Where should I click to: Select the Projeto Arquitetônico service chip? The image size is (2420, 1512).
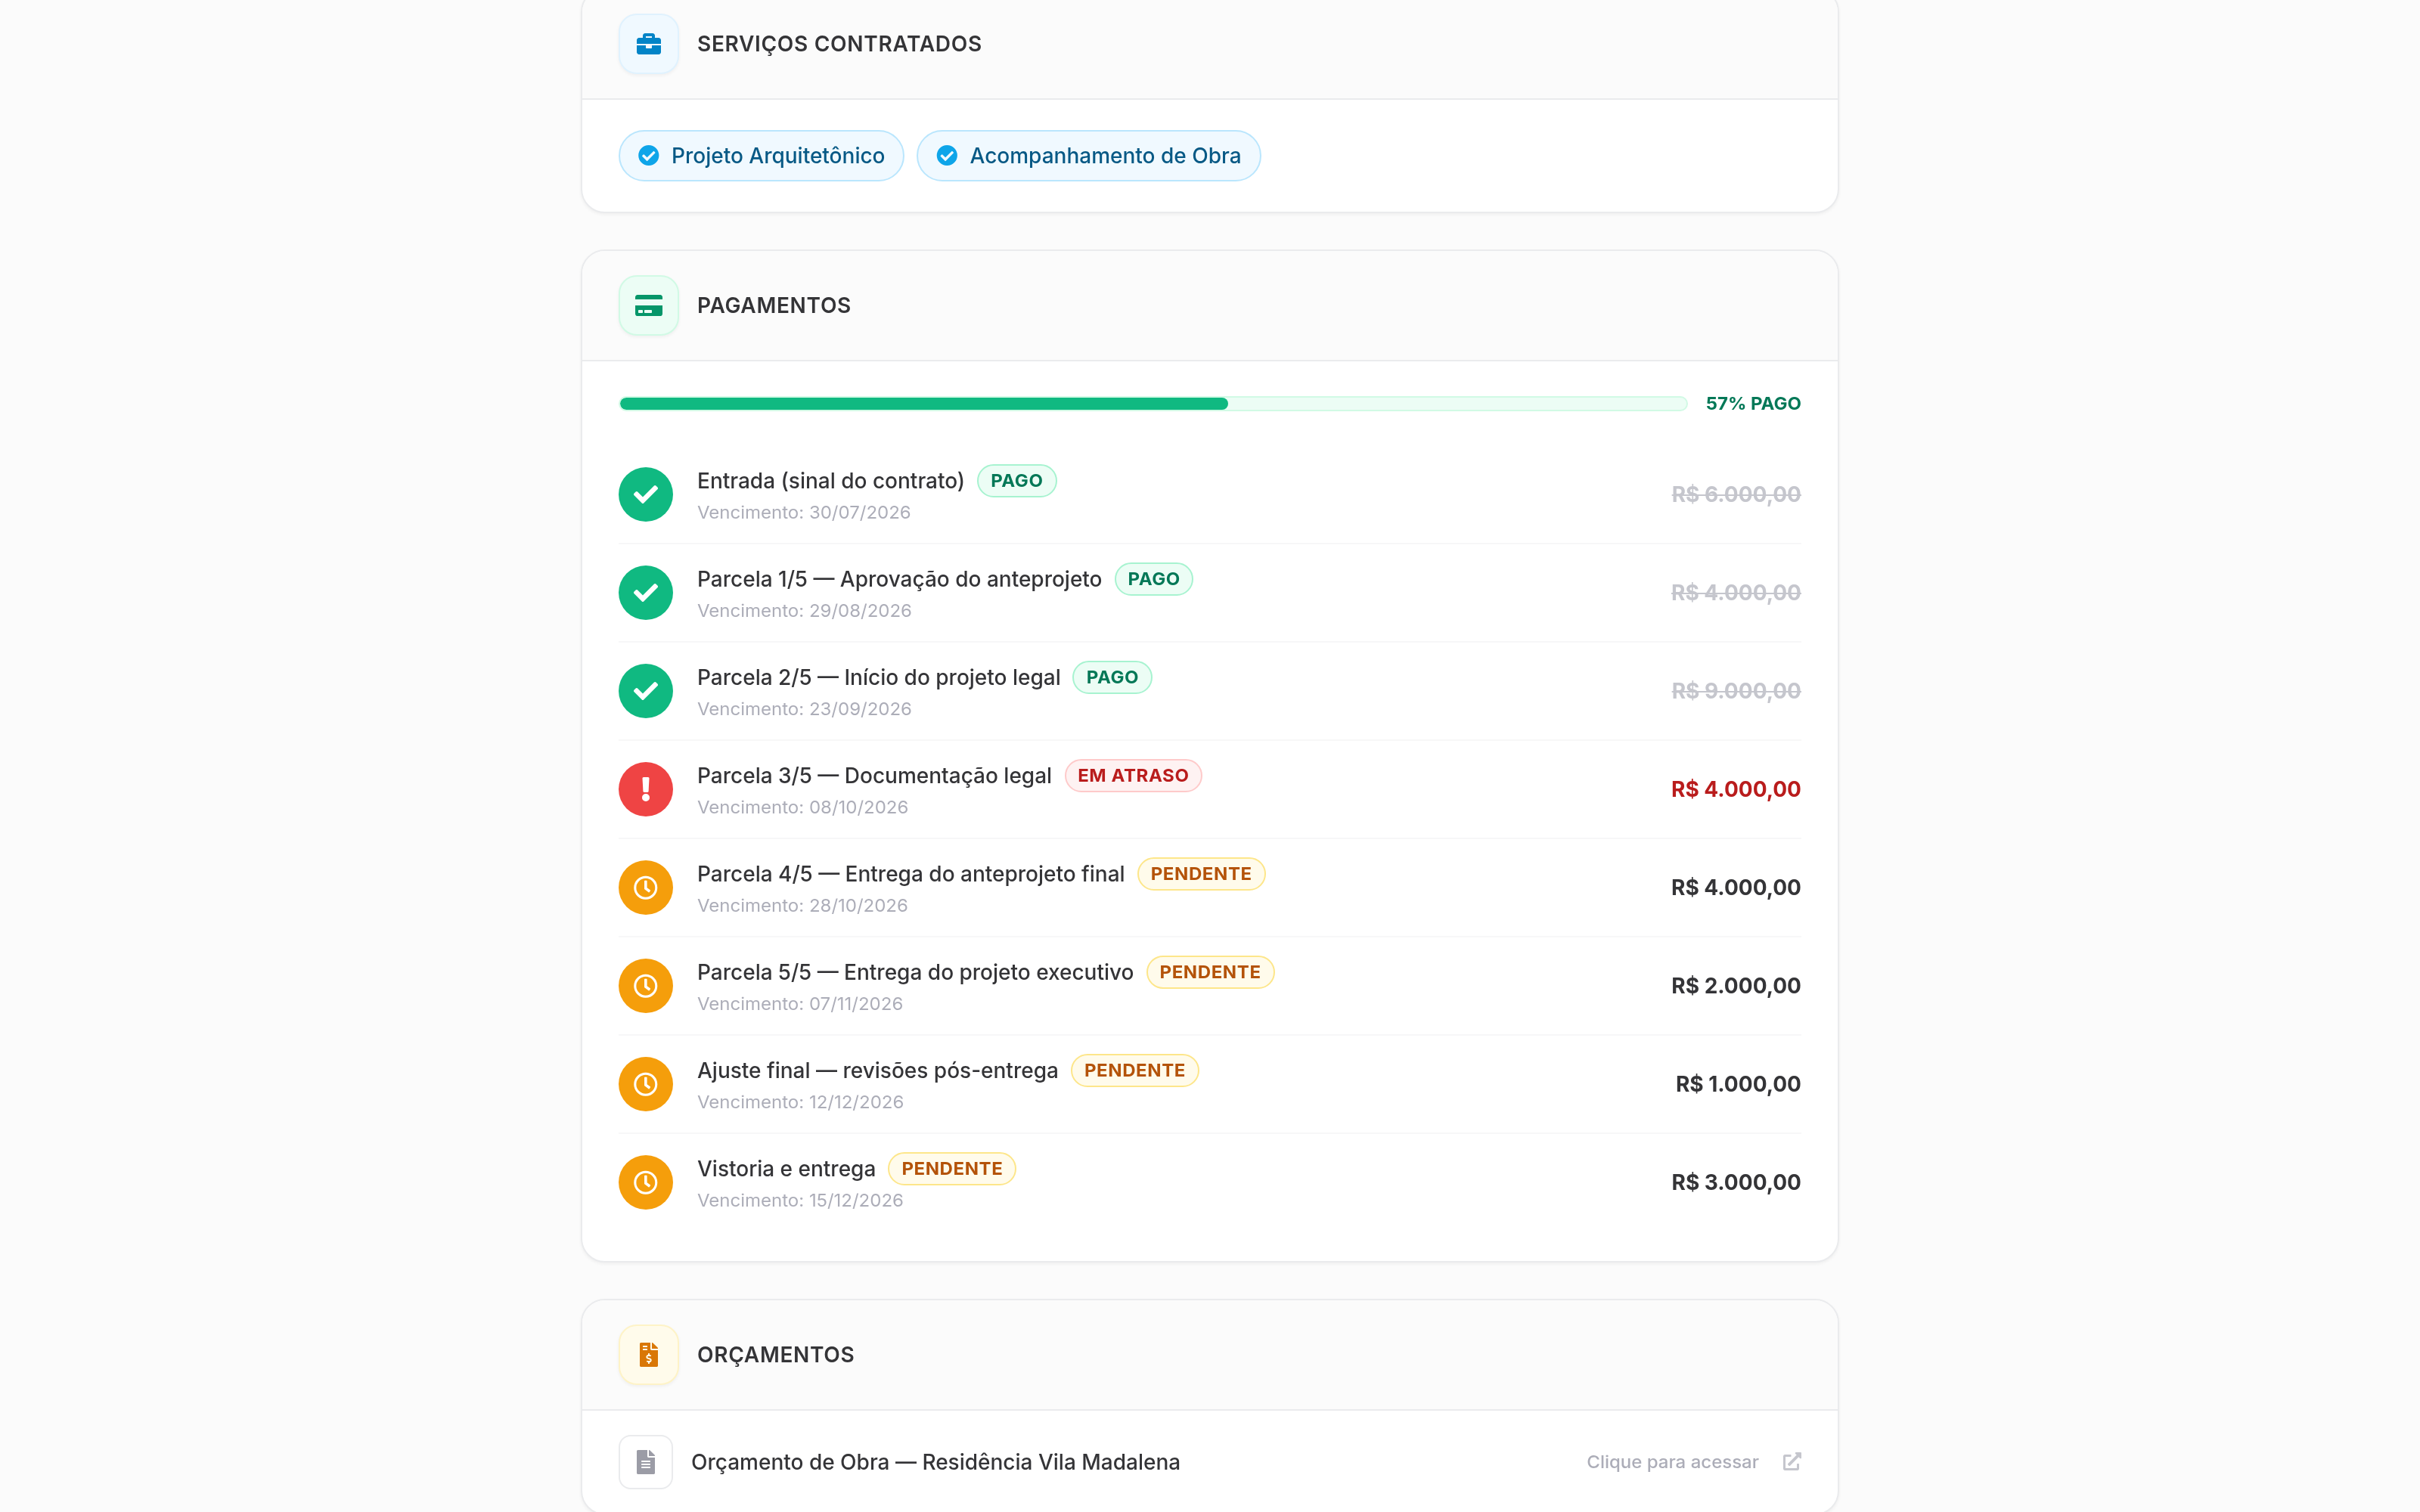pos(761,156)
